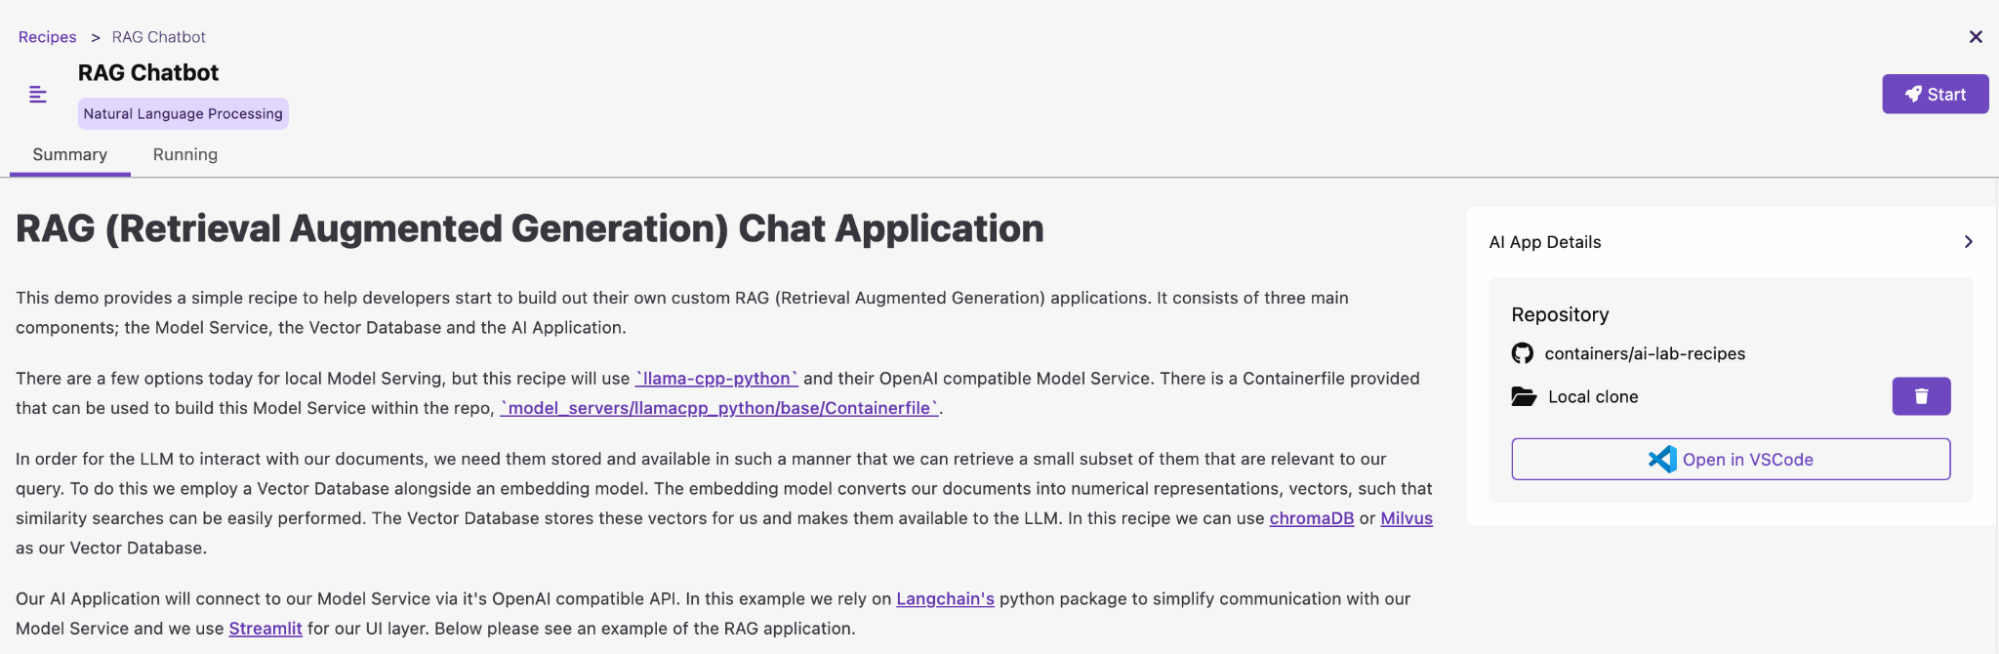Open the Streamlit link
The width and height of the screenshot is (1999, 654).
[x=265, y=629]
